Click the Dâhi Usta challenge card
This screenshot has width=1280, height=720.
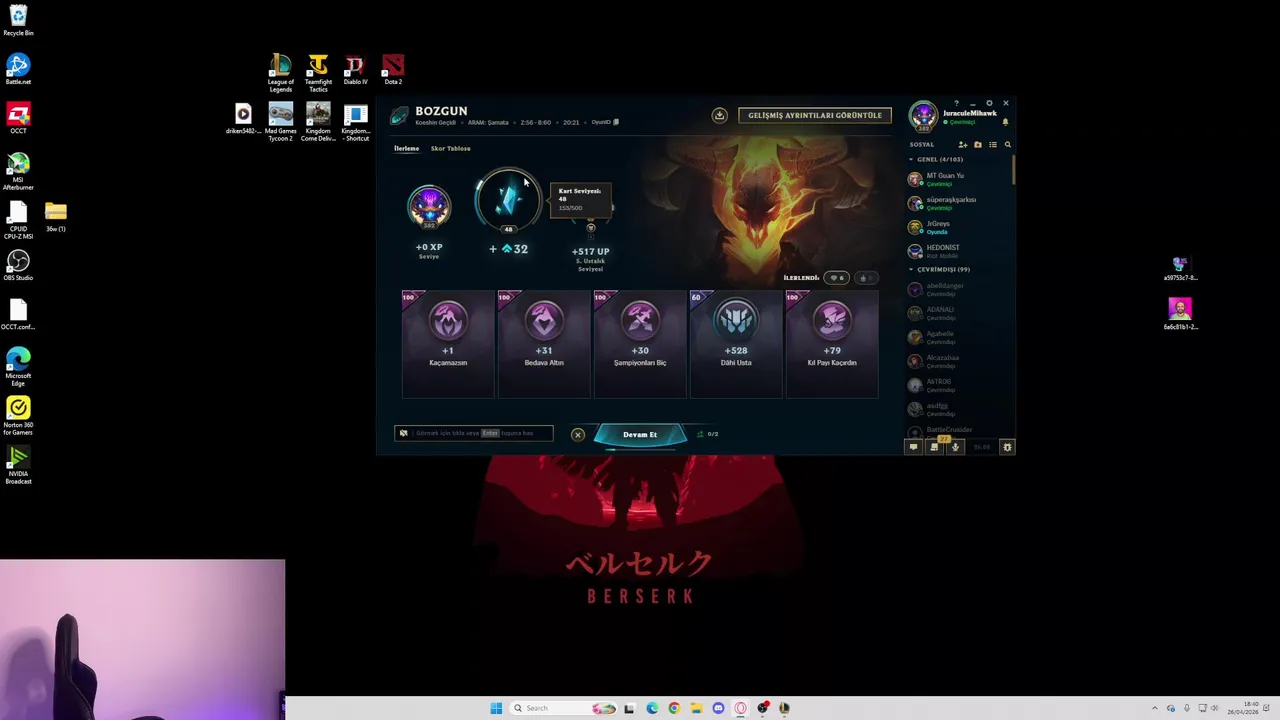coord(736,344)
